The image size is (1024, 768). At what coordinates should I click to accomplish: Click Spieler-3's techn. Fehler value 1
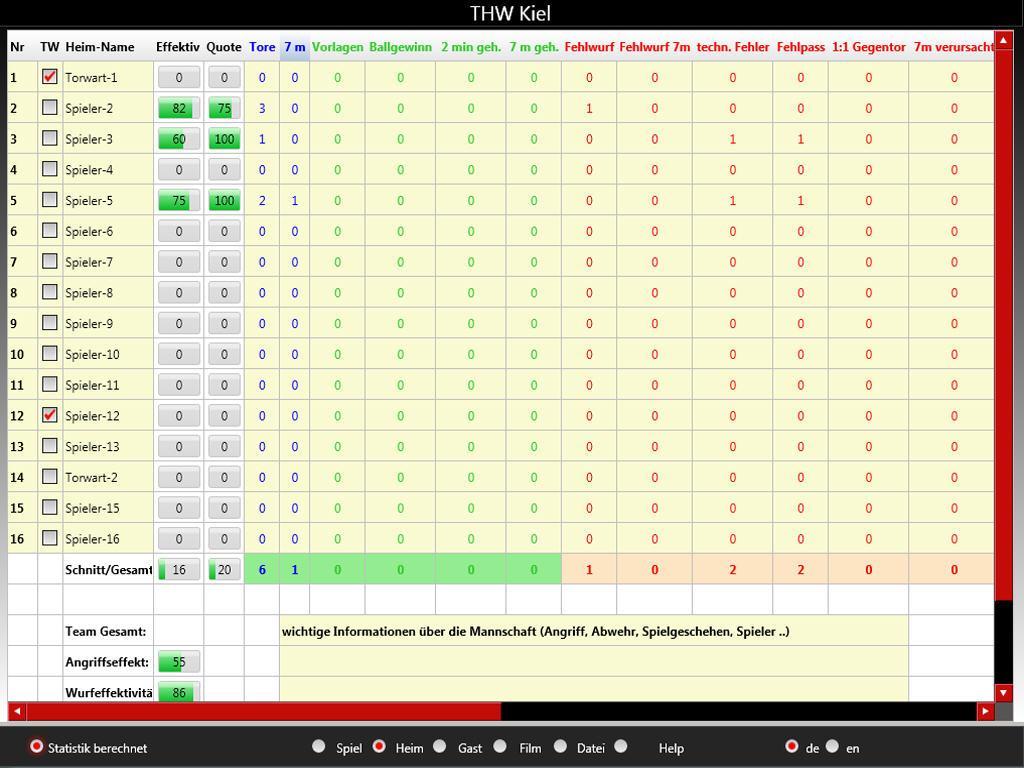(x=733, y=139)
